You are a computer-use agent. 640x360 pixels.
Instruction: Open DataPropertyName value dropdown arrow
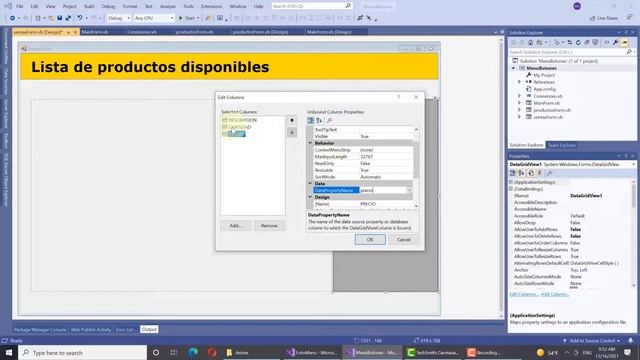point(409,190)
